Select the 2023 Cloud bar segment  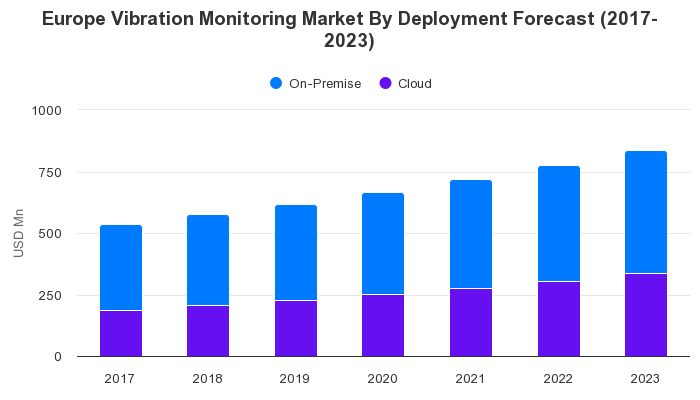point(646,315)
